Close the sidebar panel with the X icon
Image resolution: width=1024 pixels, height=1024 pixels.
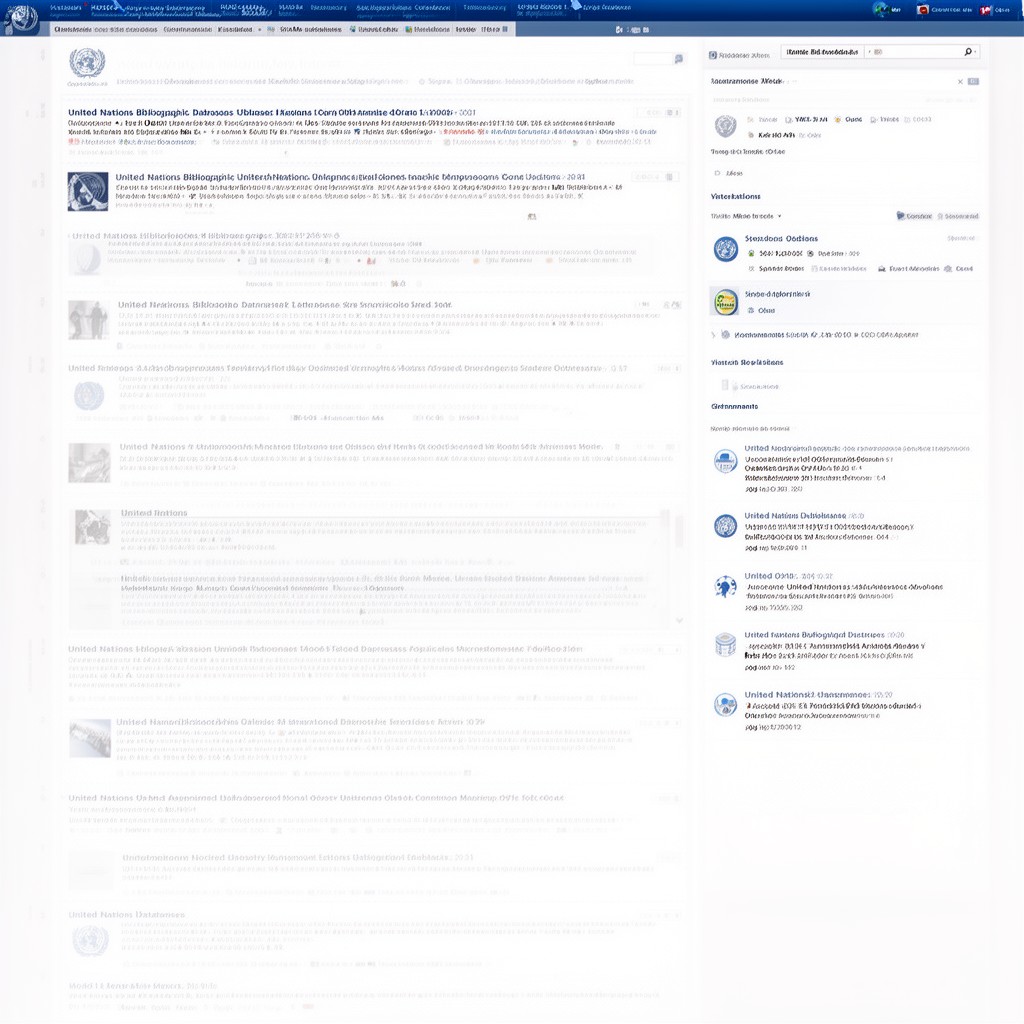[960, 82]
